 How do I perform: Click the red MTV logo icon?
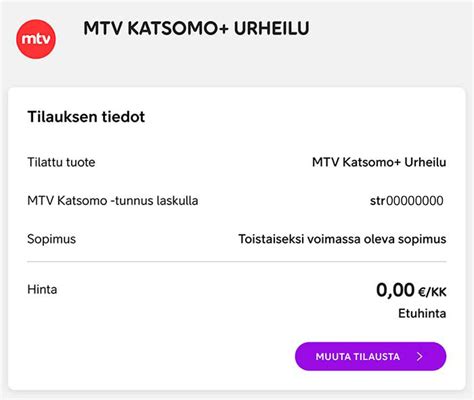36,39
